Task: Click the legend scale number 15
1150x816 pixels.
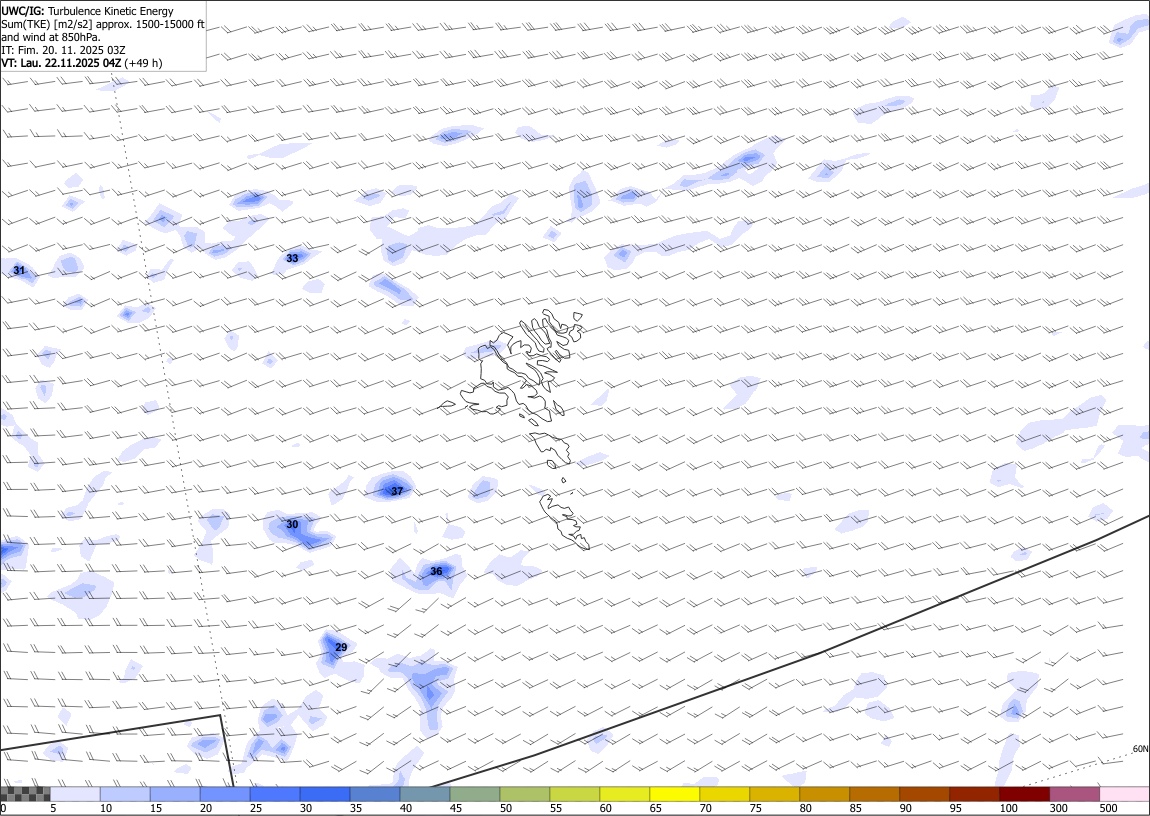Action: [155, 808]
